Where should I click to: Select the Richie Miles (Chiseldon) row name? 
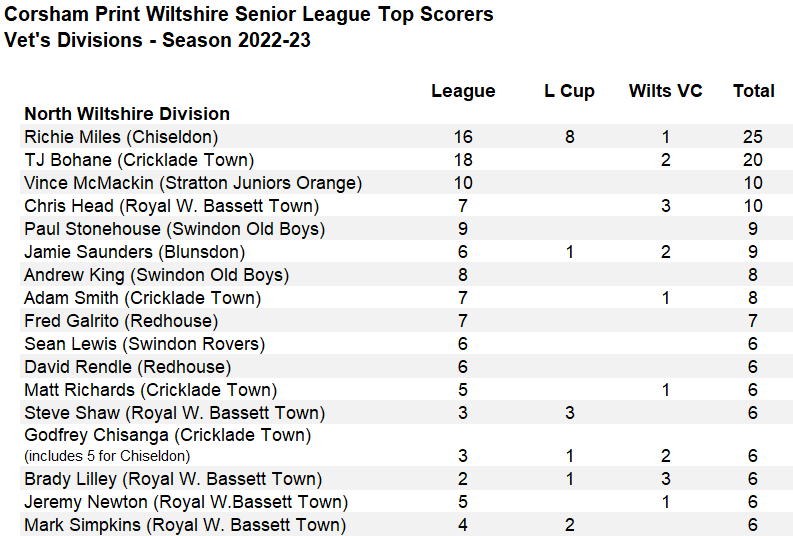(x=121, y=137)
